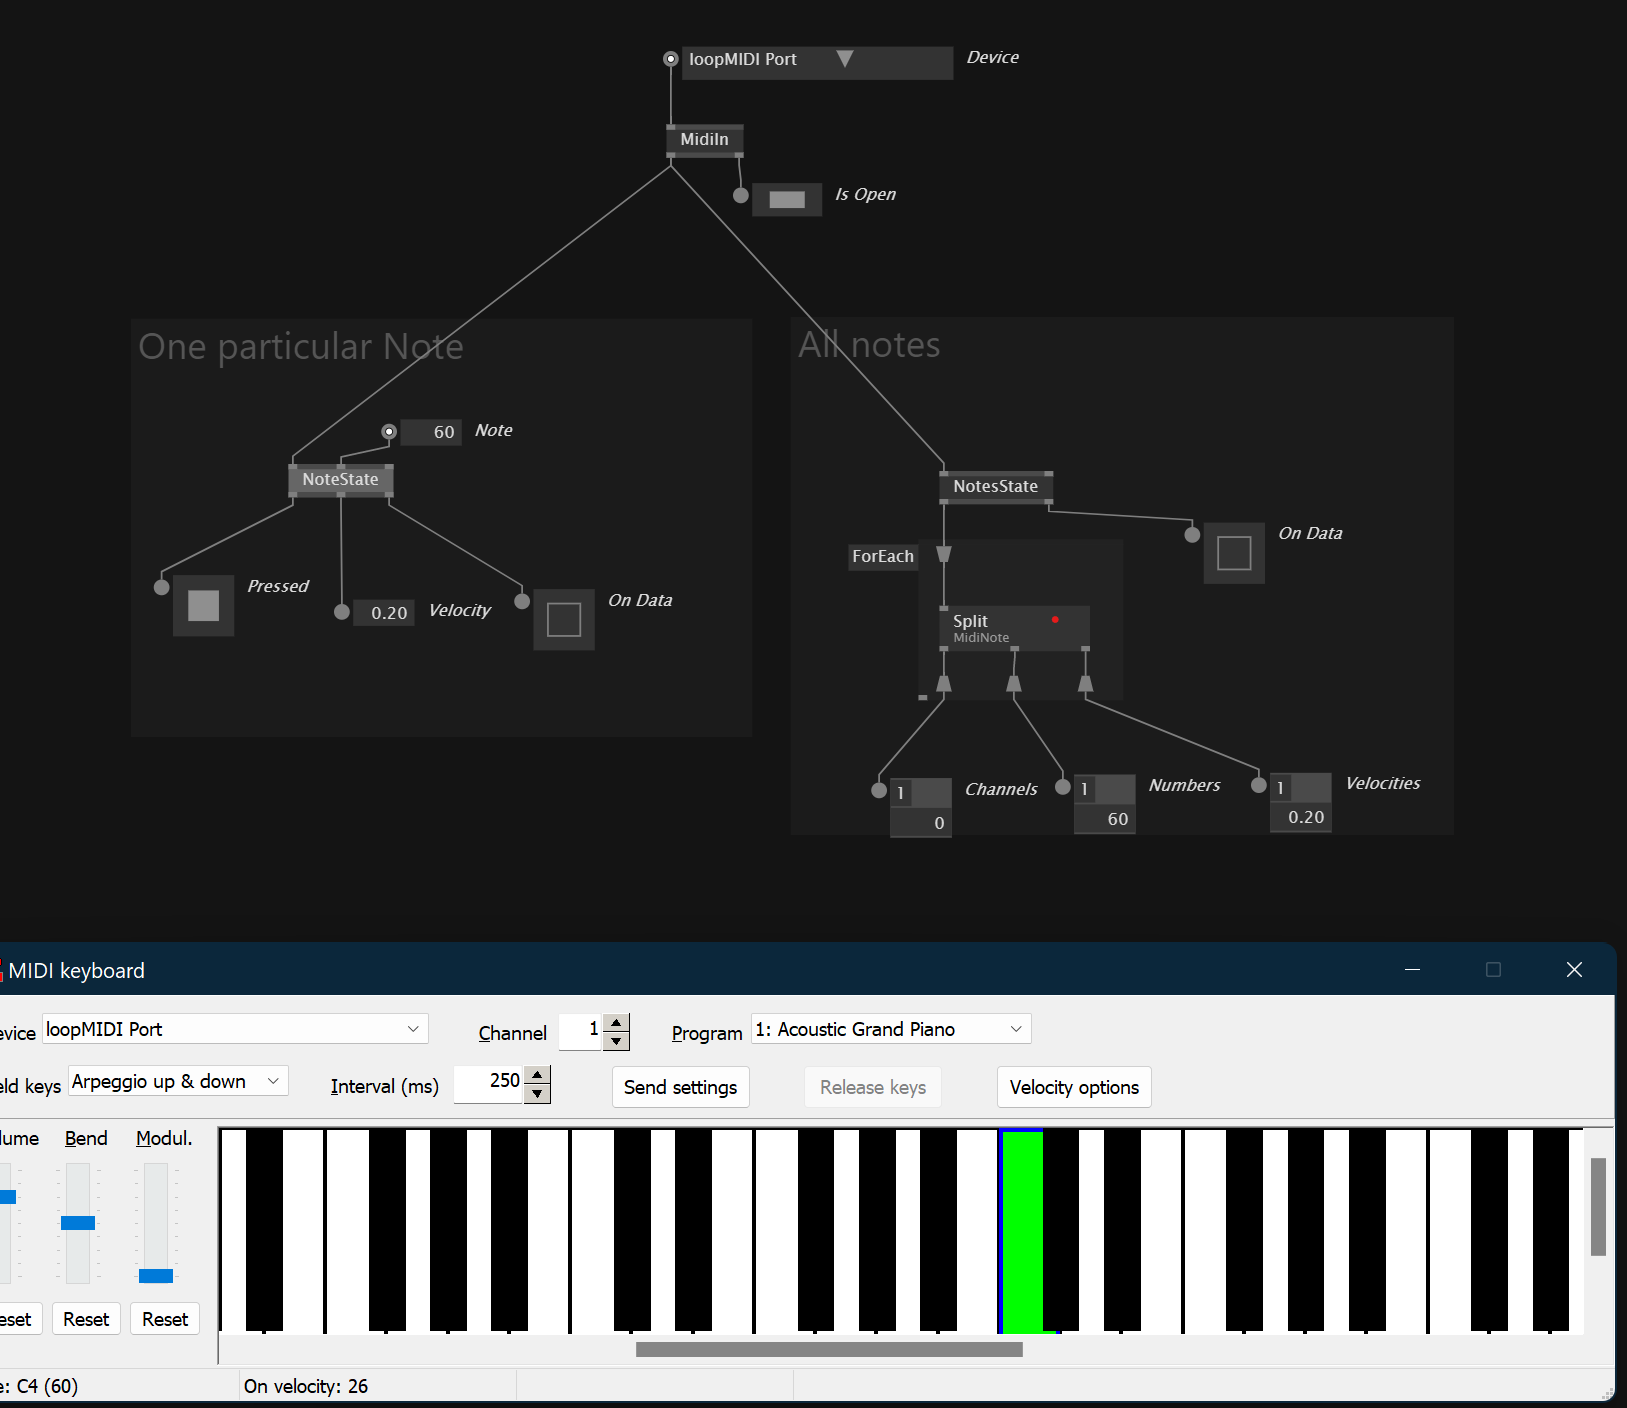Click the Device input pin on loopMIDI Port
This screenshot has width=1627, height=1408.
(671, 59)
